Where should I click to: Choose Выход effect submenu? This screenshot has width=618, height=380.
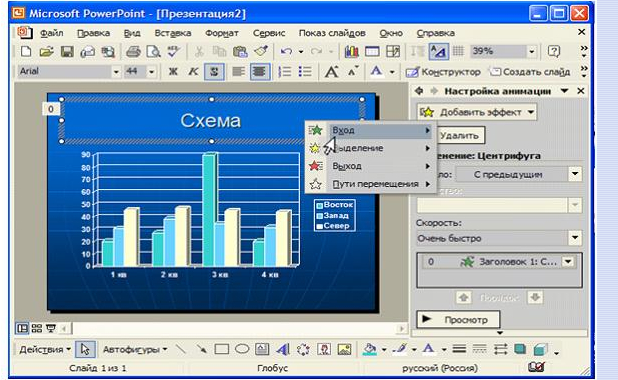click(x=370, y=166)
